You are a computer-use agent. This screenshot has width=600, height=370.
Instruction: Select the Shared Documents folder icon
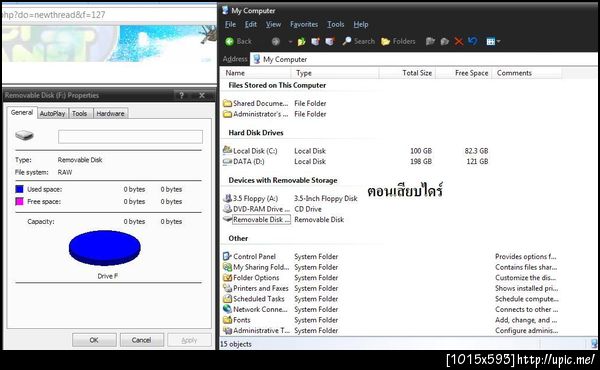coord(227,103)
